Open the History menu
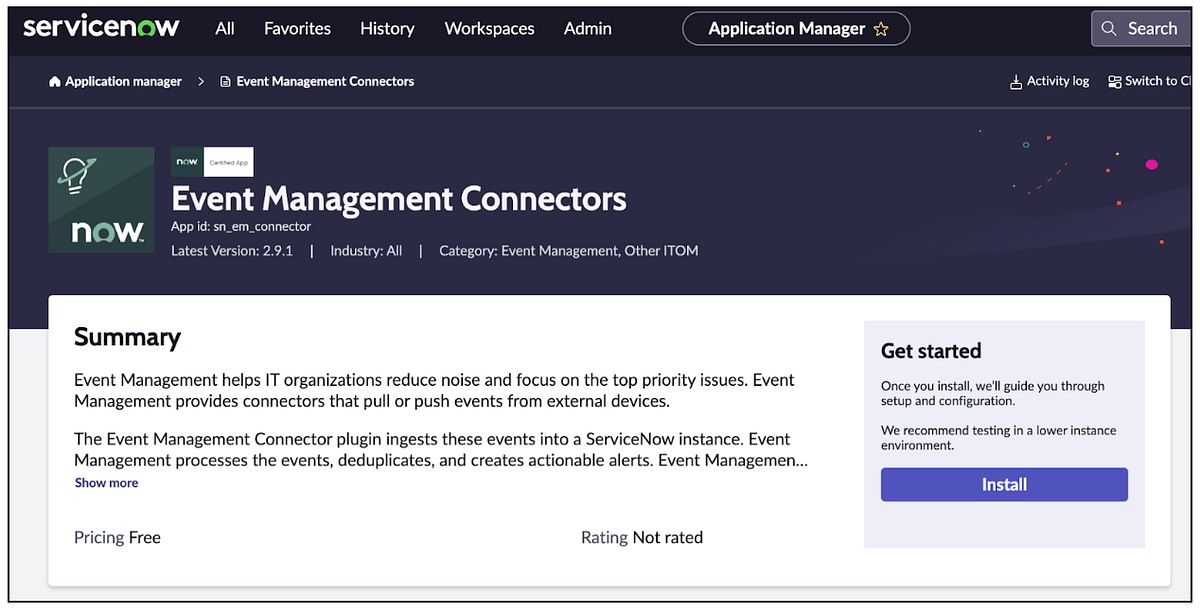This screenshot has width=1200, height=609. (x=387, y=28)
